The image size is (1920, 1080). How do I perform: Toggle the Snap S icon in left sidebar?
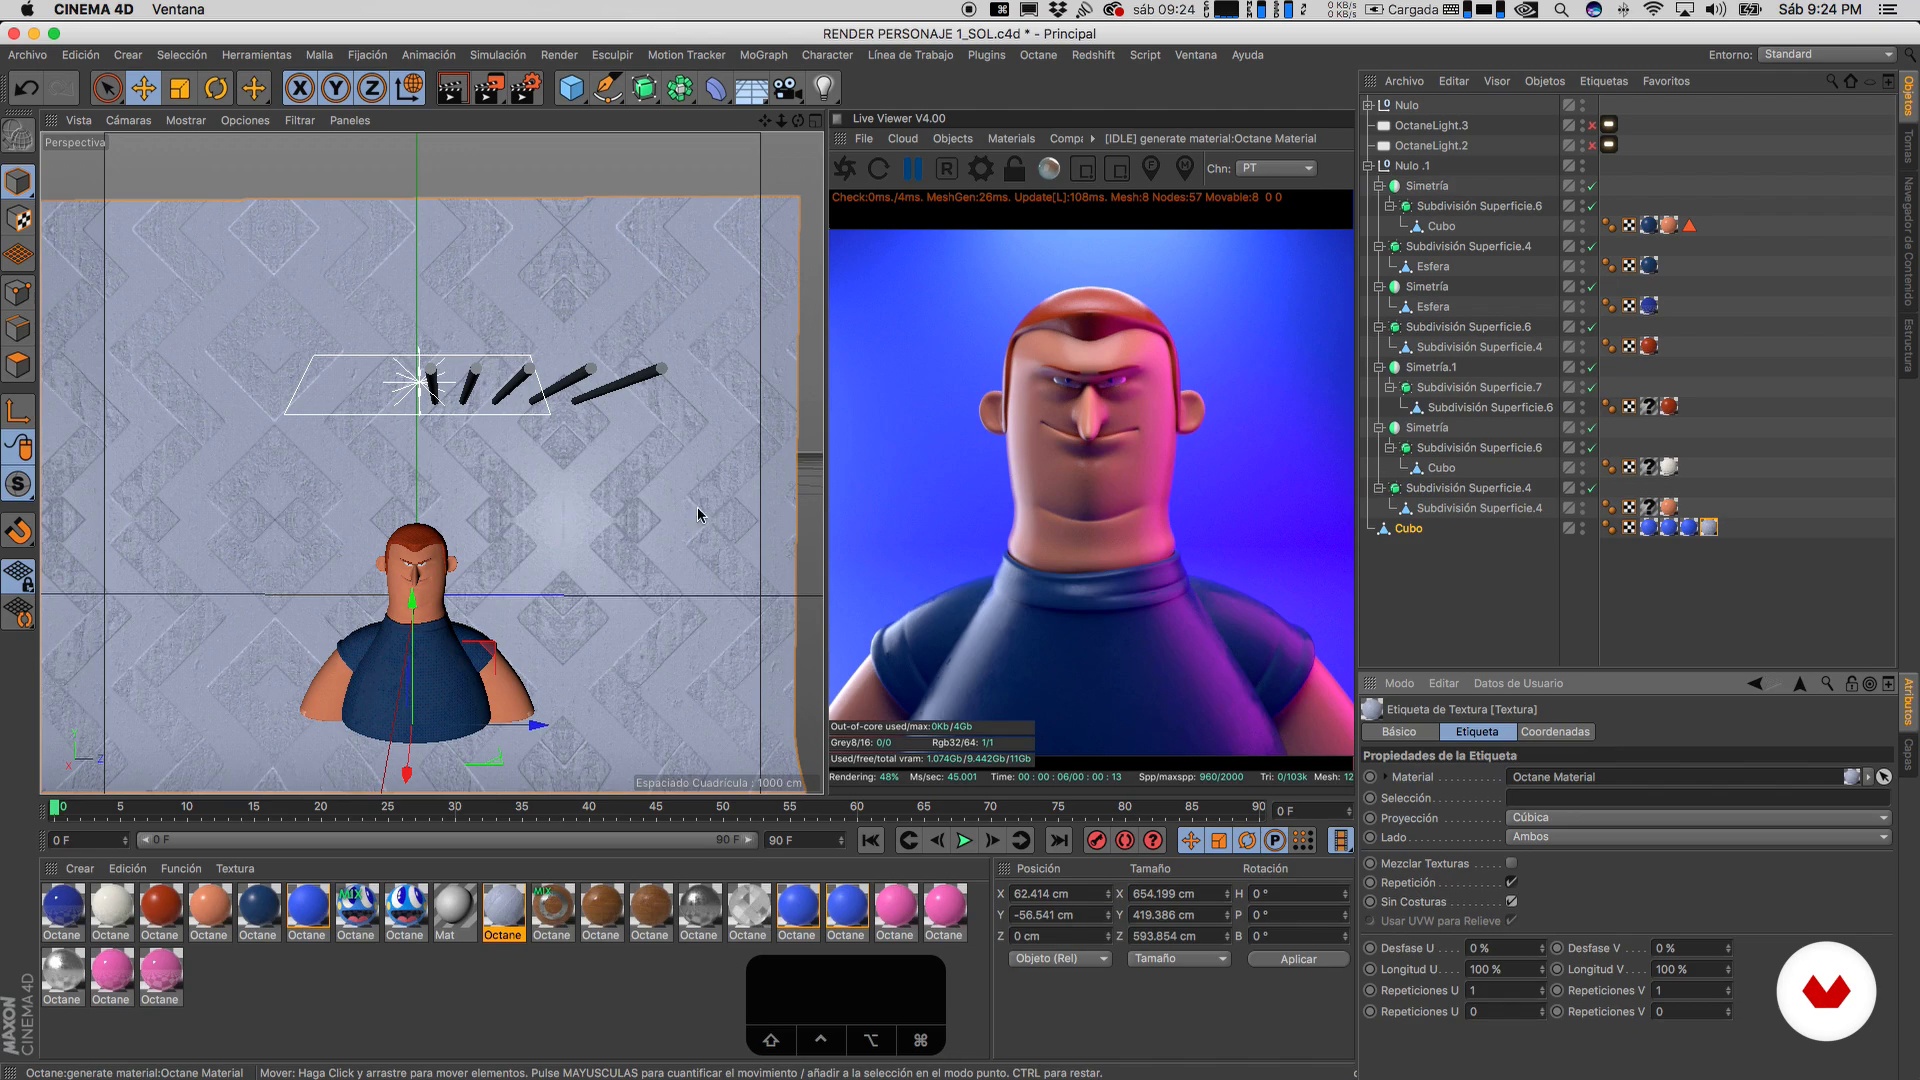(18, 485)
